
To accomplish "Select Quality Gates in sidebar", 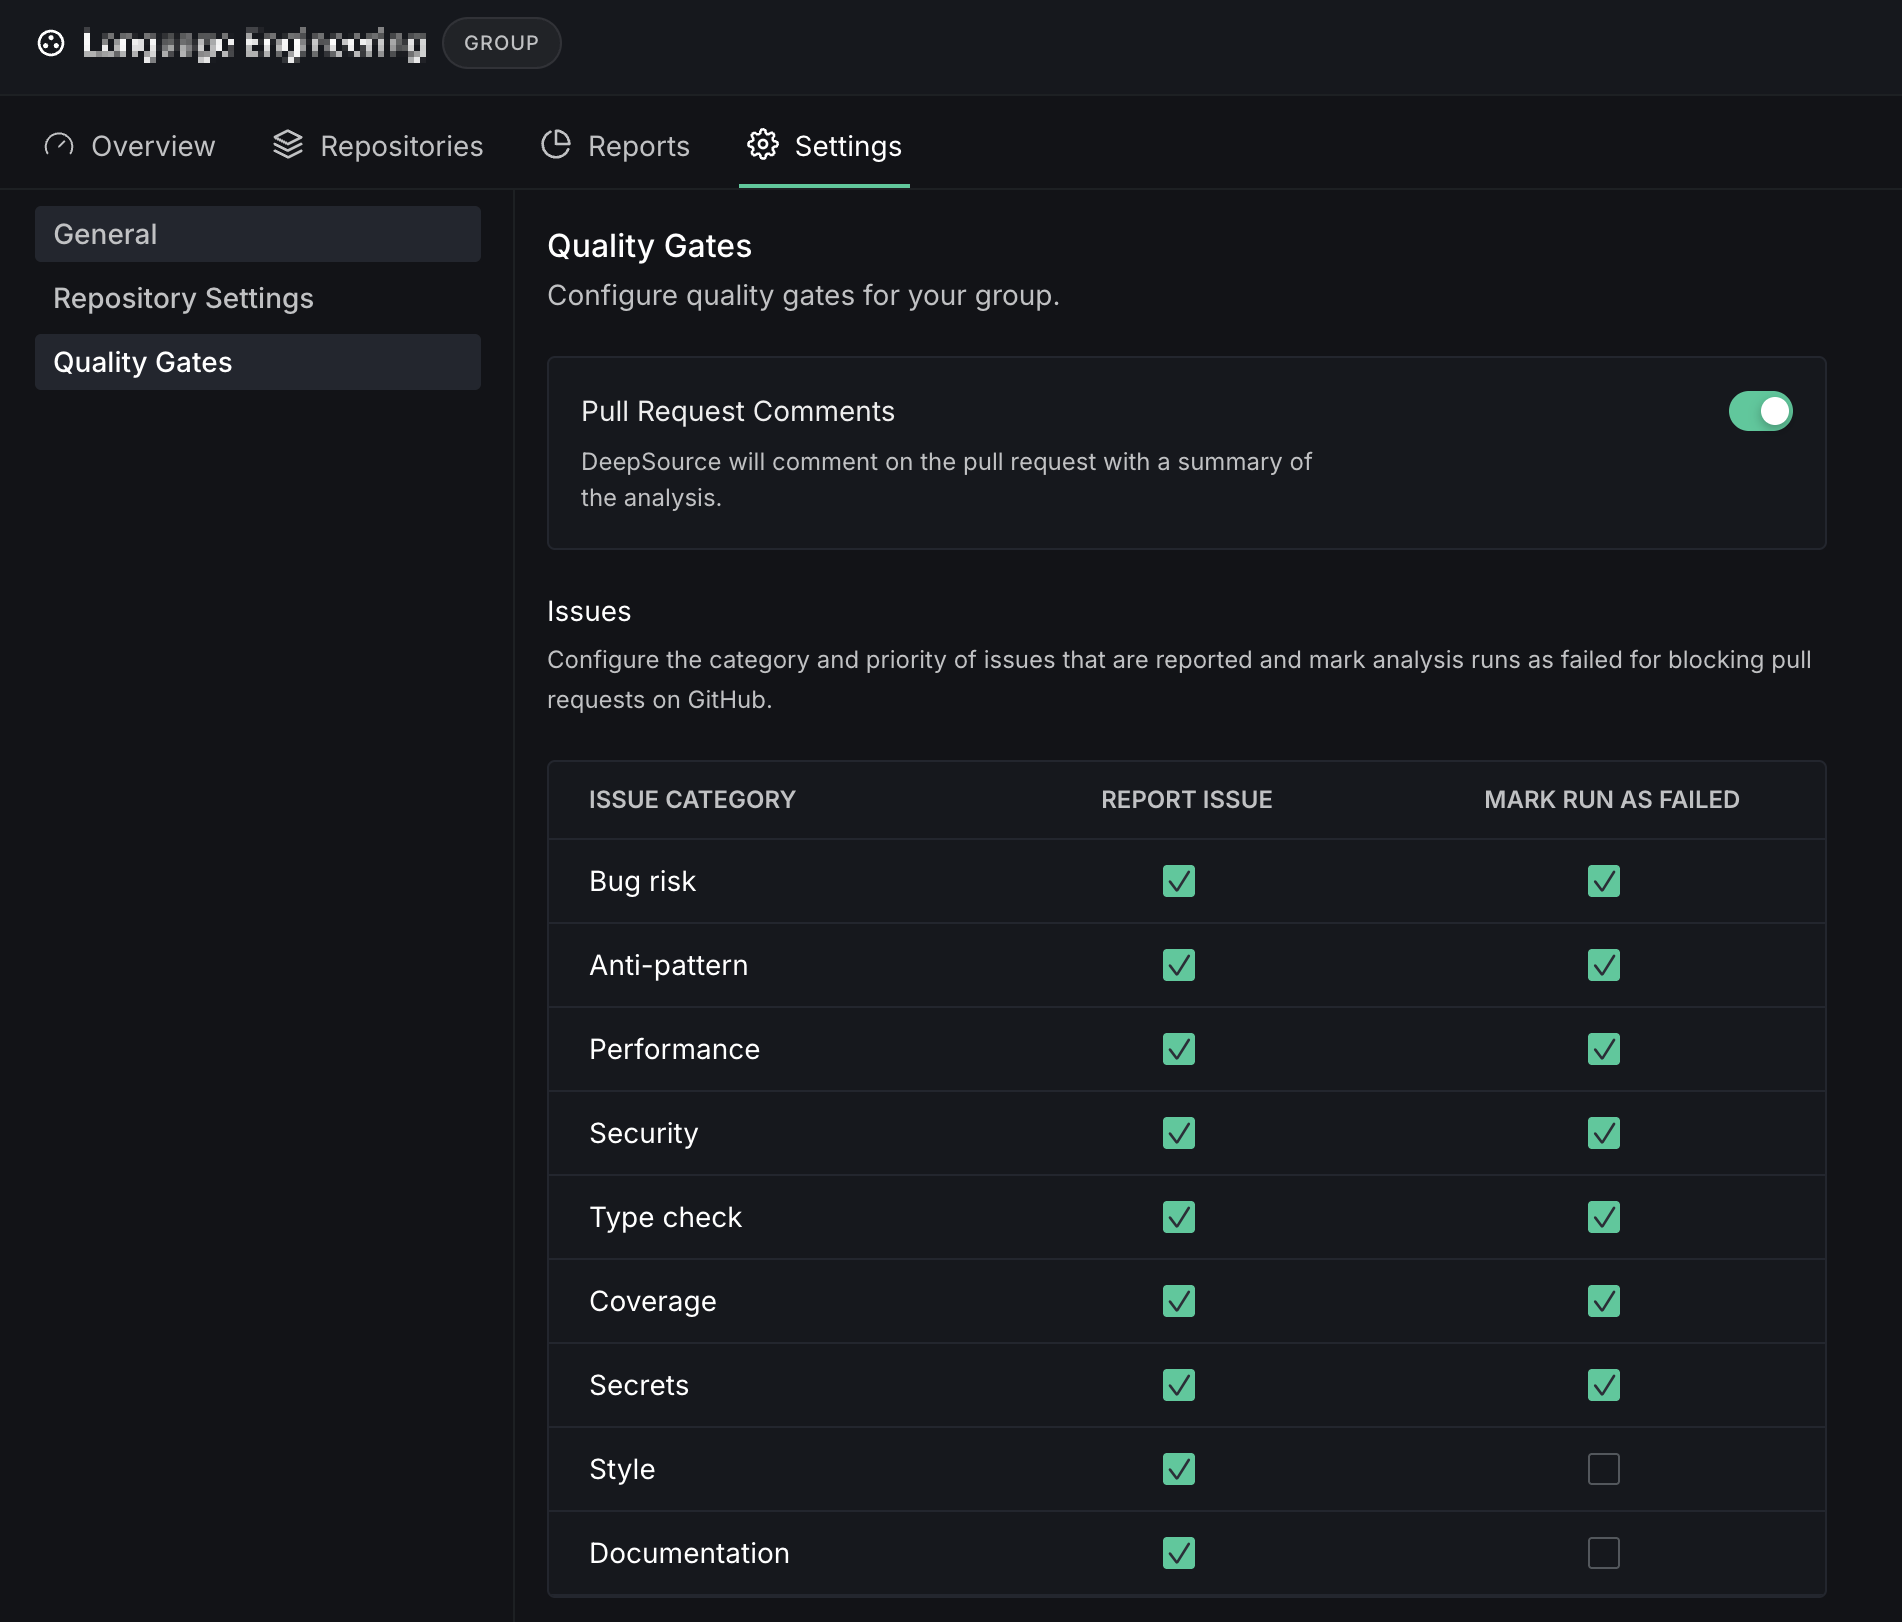I will [x=258, y=362].
